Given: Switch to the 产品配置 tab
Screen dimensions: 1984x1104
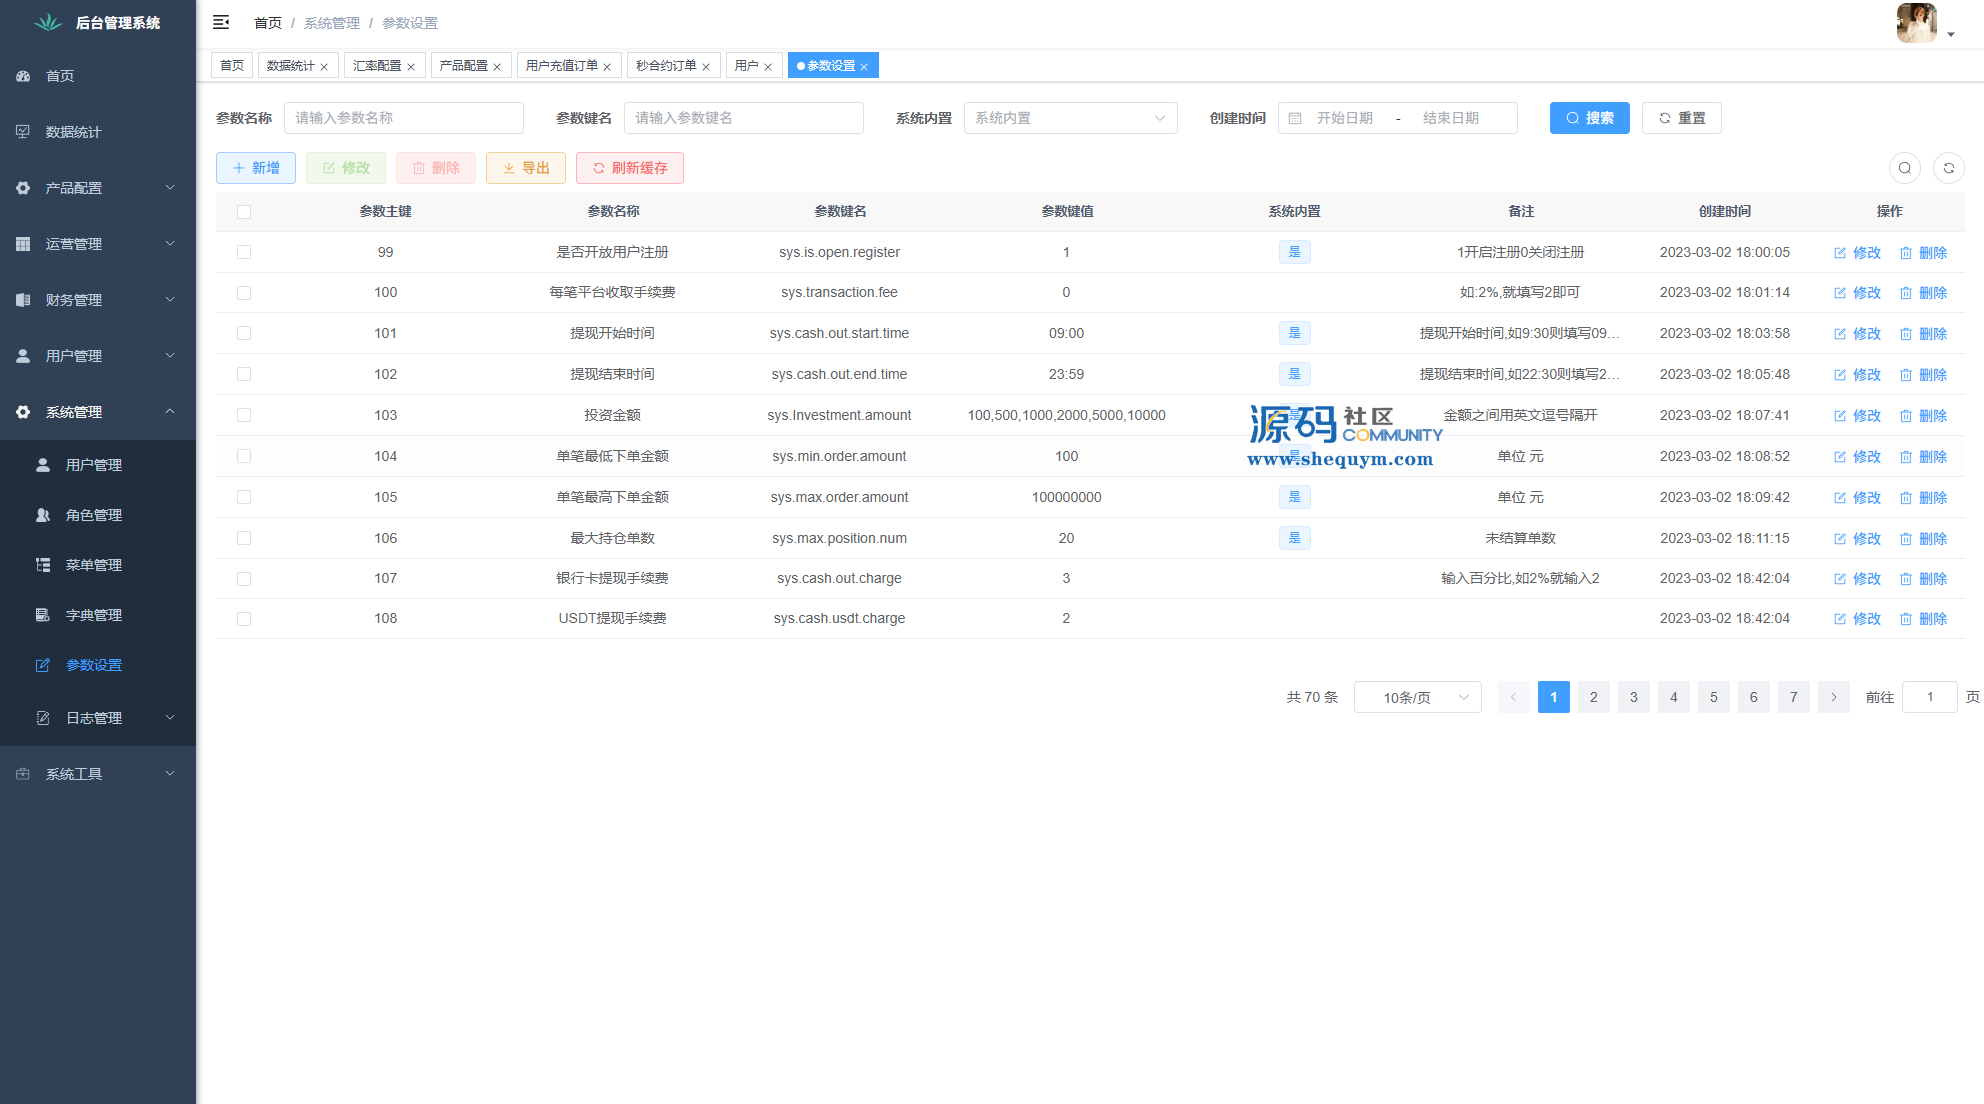Looking at the screenshot, I should click(x=463, y=66).
